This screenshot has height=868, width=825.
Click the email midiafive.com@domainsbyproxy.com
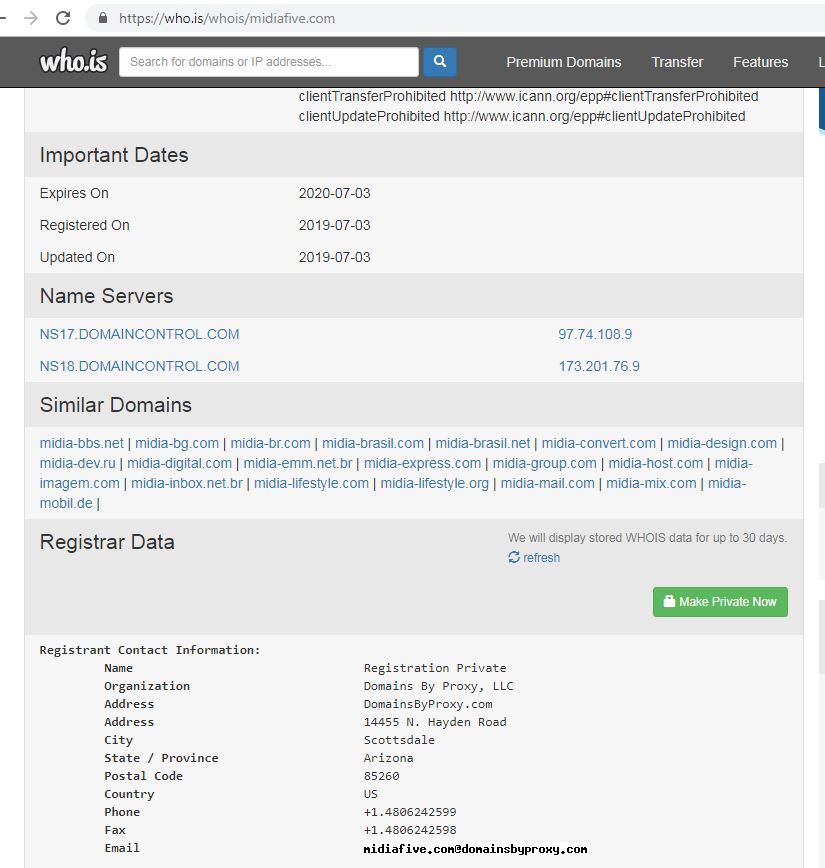(476, 849)
